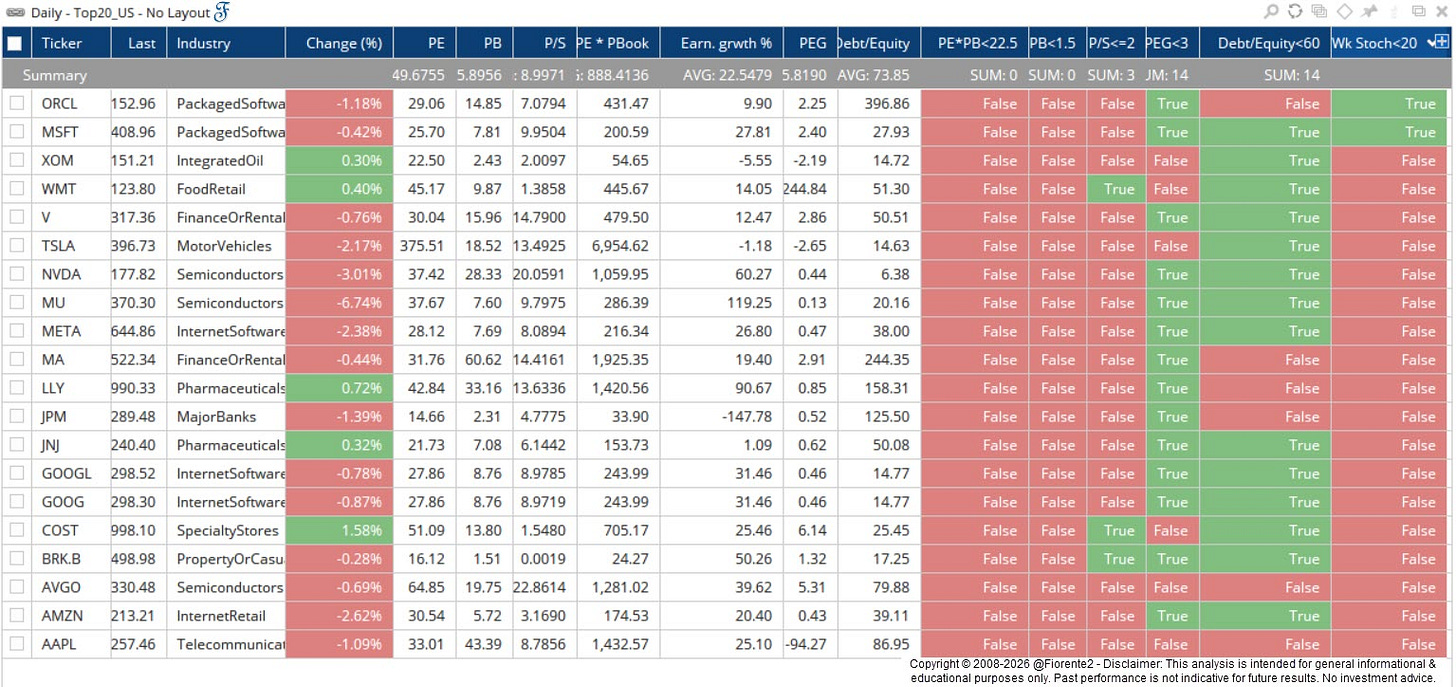Check the ORCL row checkbox
1456x687 pixels.
17,103
